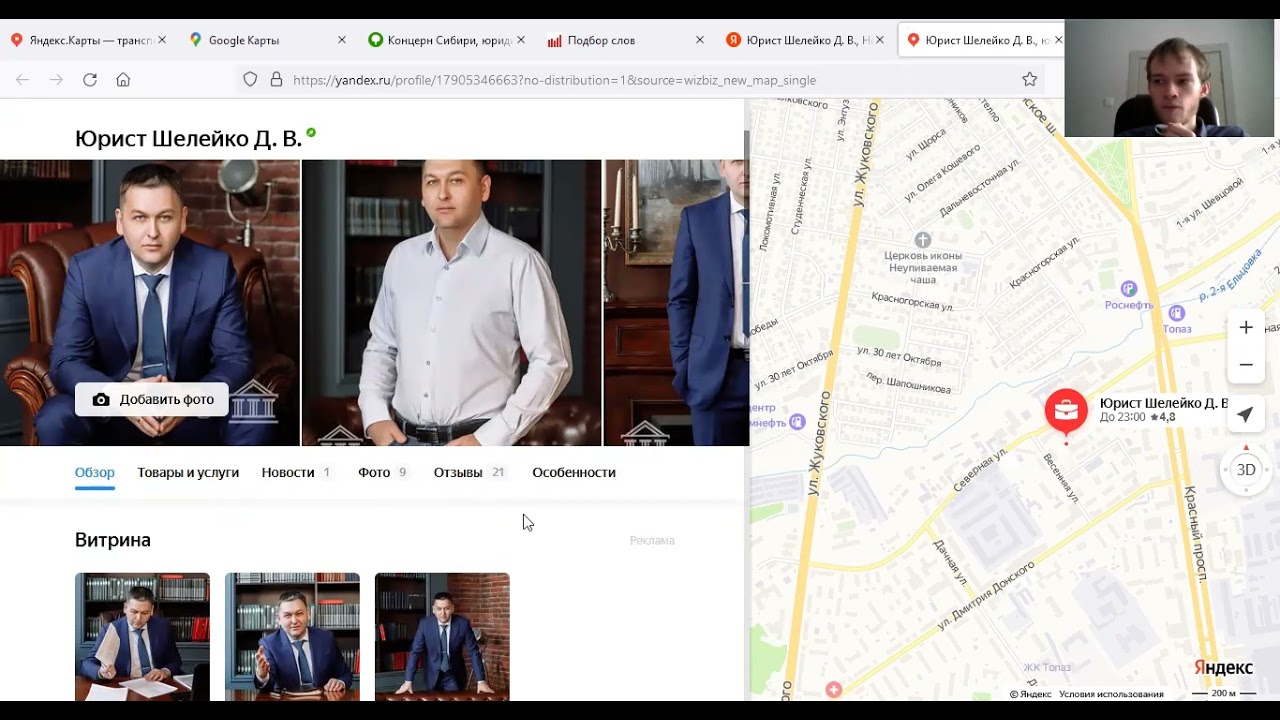Click the Центр Роснефть marker by ул. Жуковского

click(797, 423)
